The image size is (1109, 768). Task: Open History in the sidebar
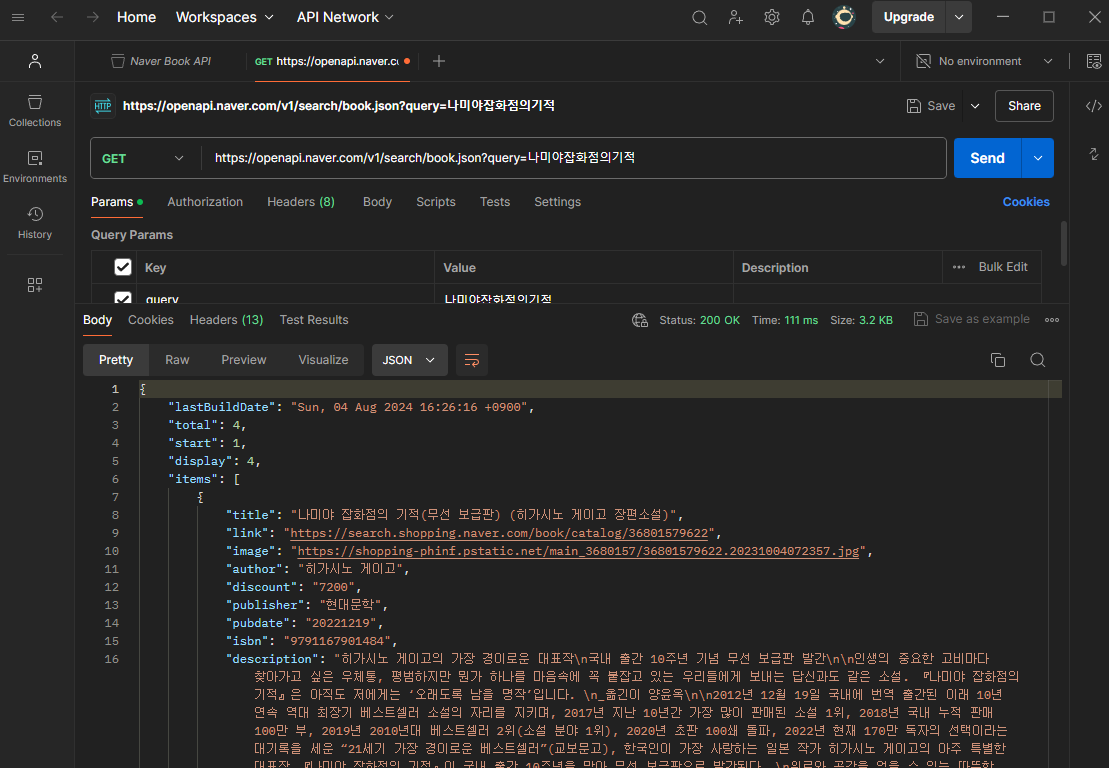35,223
